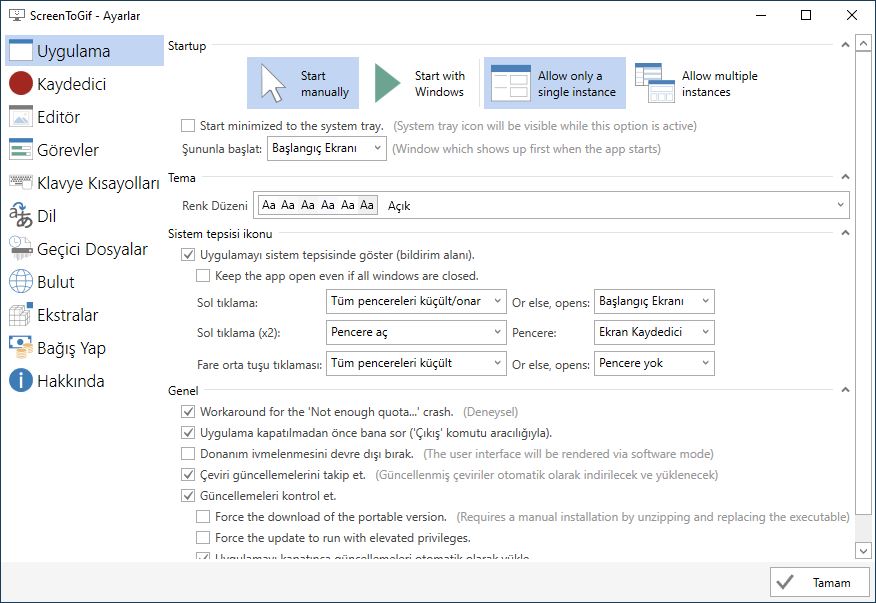
Task: Click the multiple instances windows icon
Action: (x=655, y=83)
